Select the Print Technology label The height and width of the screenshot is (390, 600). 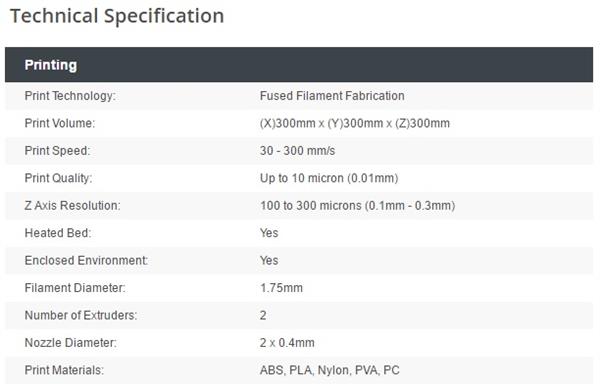70,96
